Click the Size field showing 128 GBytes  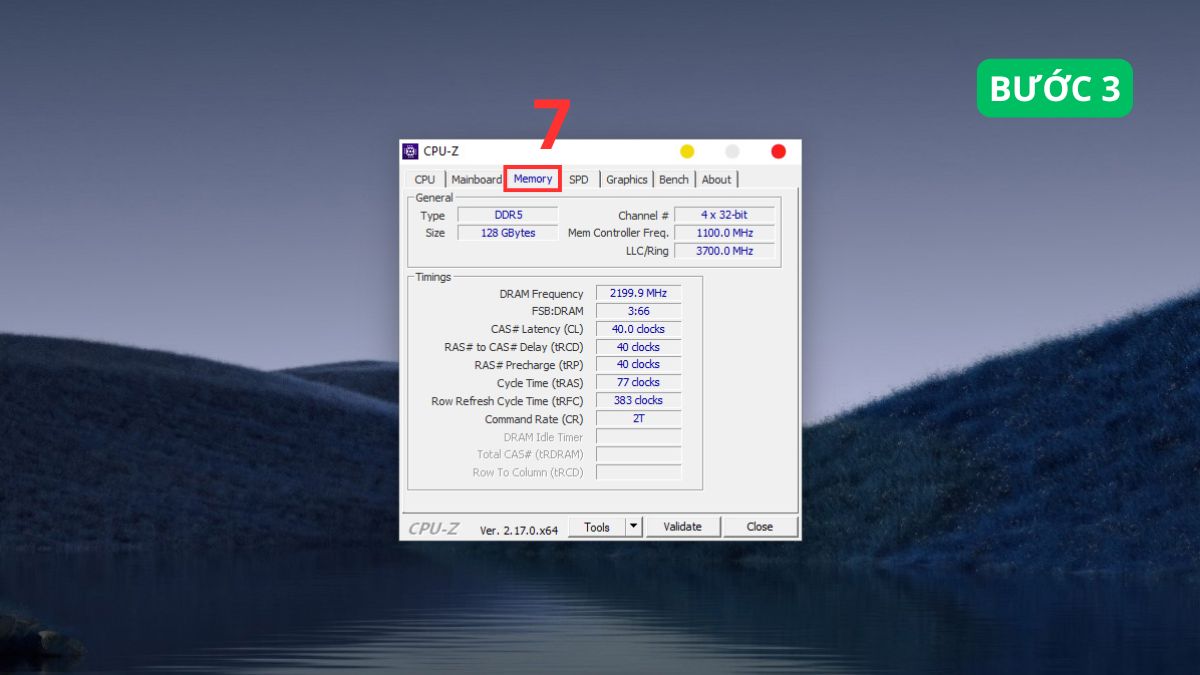click(507, 232)
